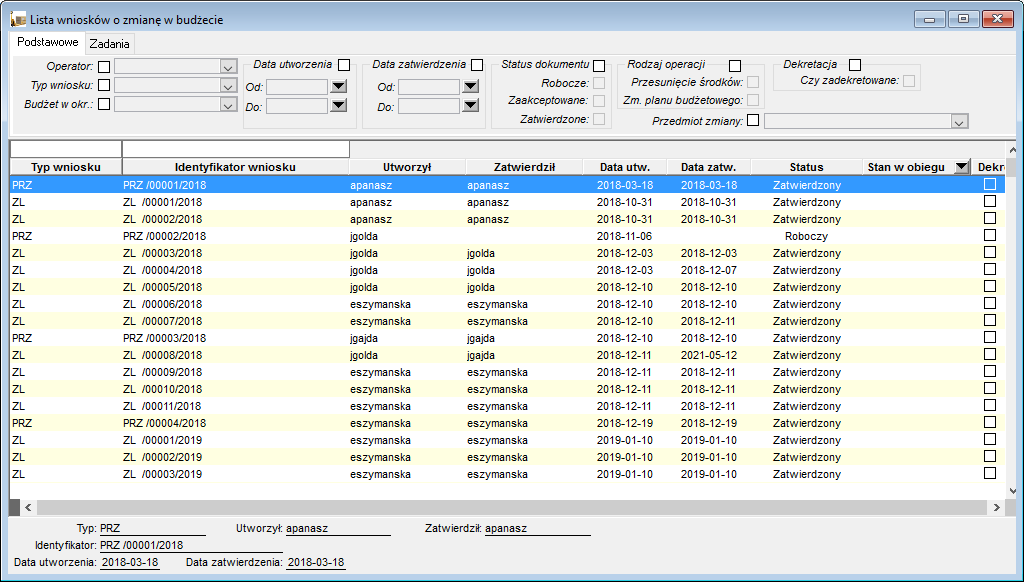The height and width of the screenshot is (583, 1024).
Task: Open the 'Data zatwierdzenia' Od calendar picker
Action: pyautogui.click(x=470, y=86)
